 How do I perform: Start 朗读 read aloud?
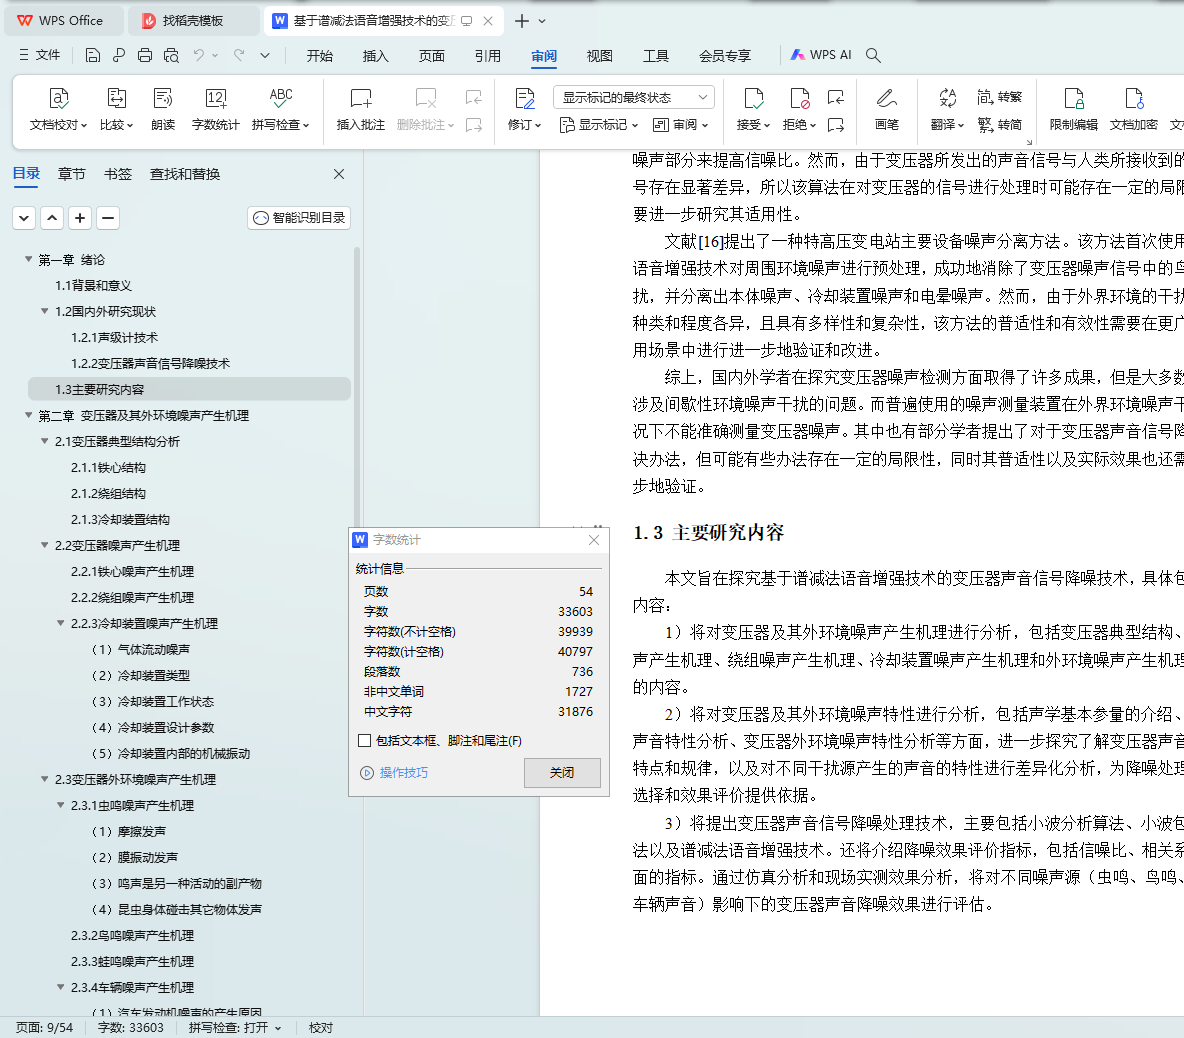[x=162, y=109]
